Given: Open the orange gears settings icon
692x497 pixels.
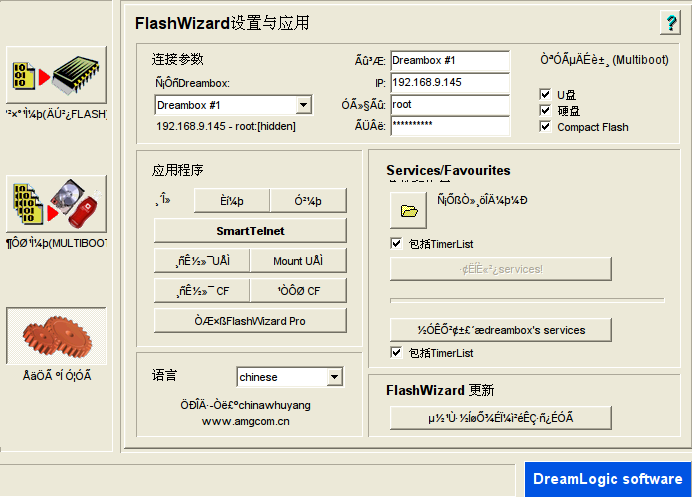Looking at the screenshot, I should (x=56, y=336).
